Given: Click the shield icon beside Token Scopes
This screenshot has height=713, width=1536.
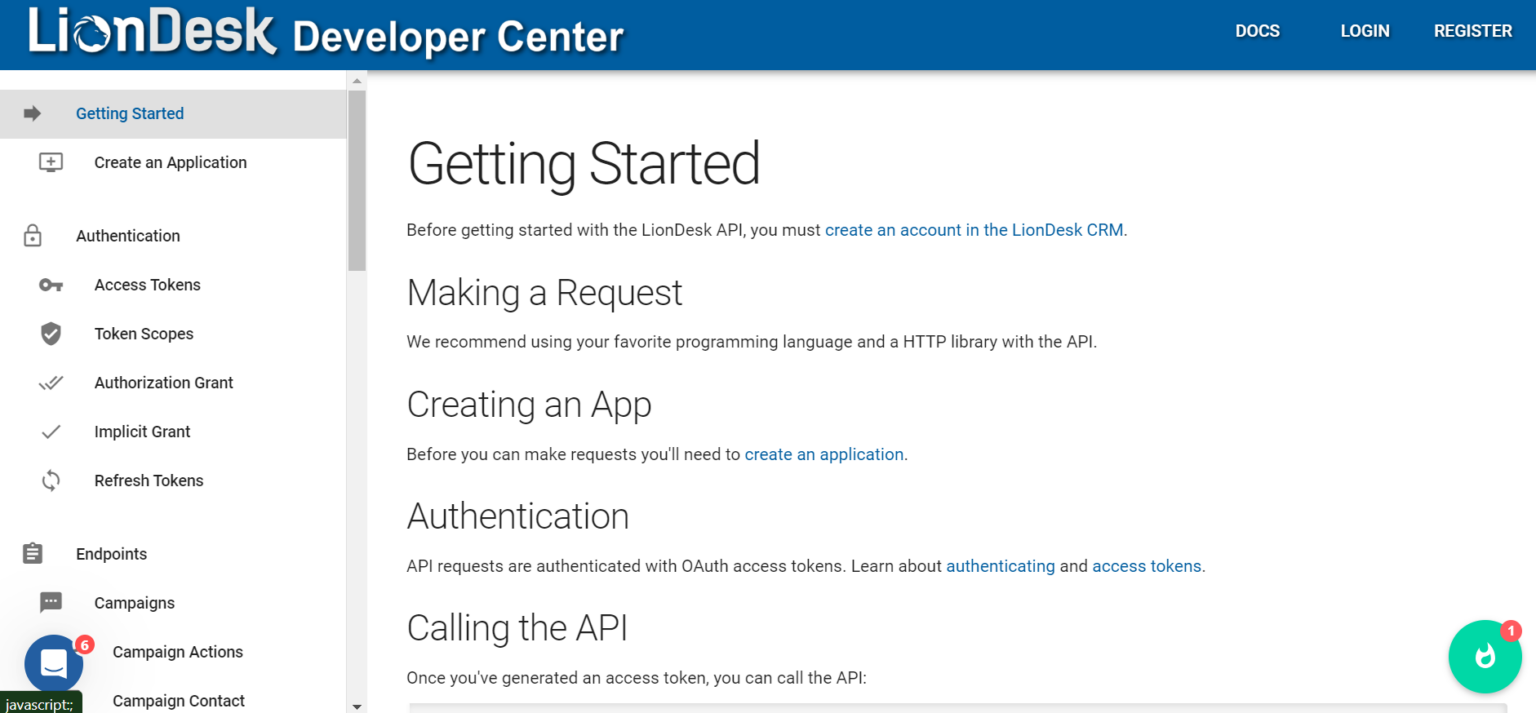Looking at the screenshot, I should click(51, 334).
